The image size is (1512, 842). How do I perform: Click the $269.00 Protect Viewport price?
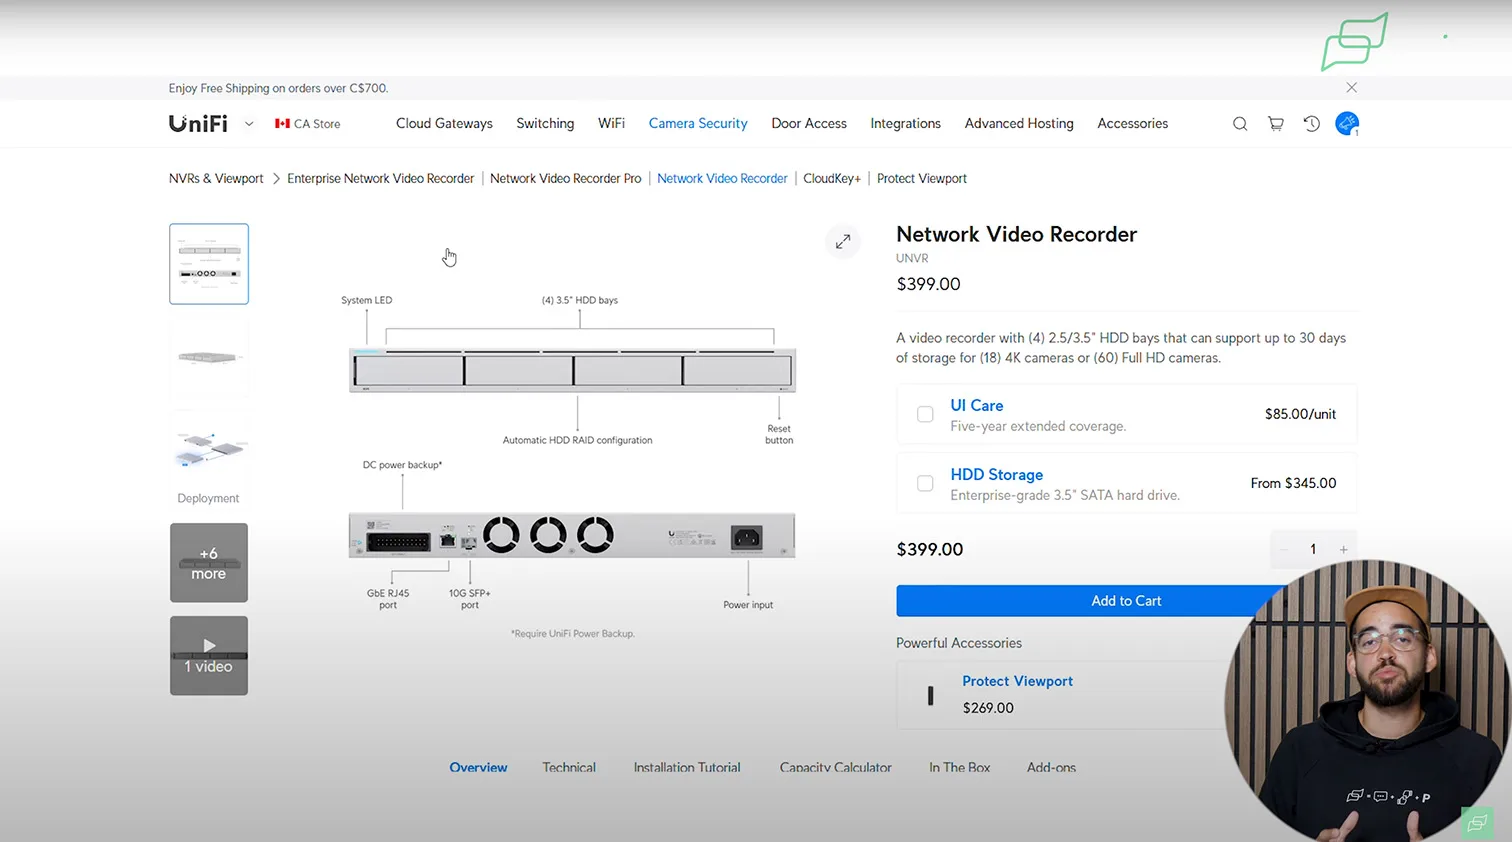tap(988, 708)
